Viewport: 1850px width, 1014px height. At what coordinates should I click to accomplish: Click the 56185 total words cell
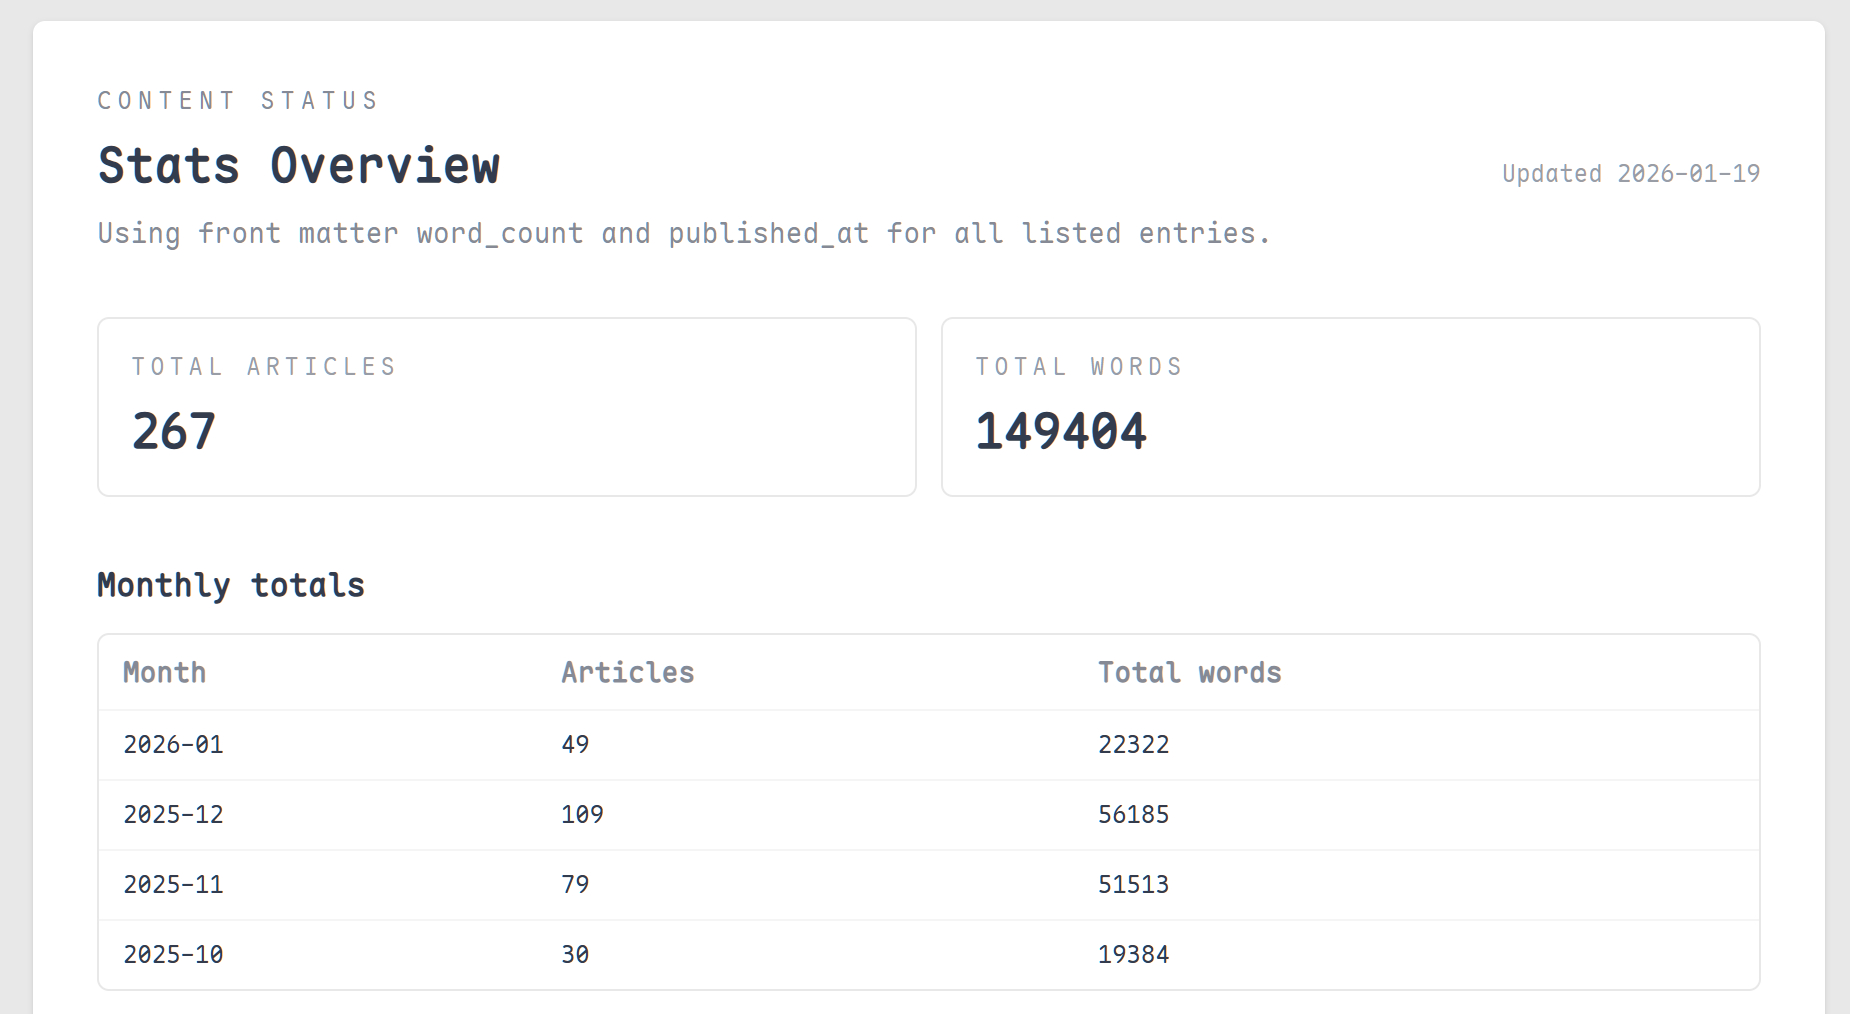pos(1133,815)
